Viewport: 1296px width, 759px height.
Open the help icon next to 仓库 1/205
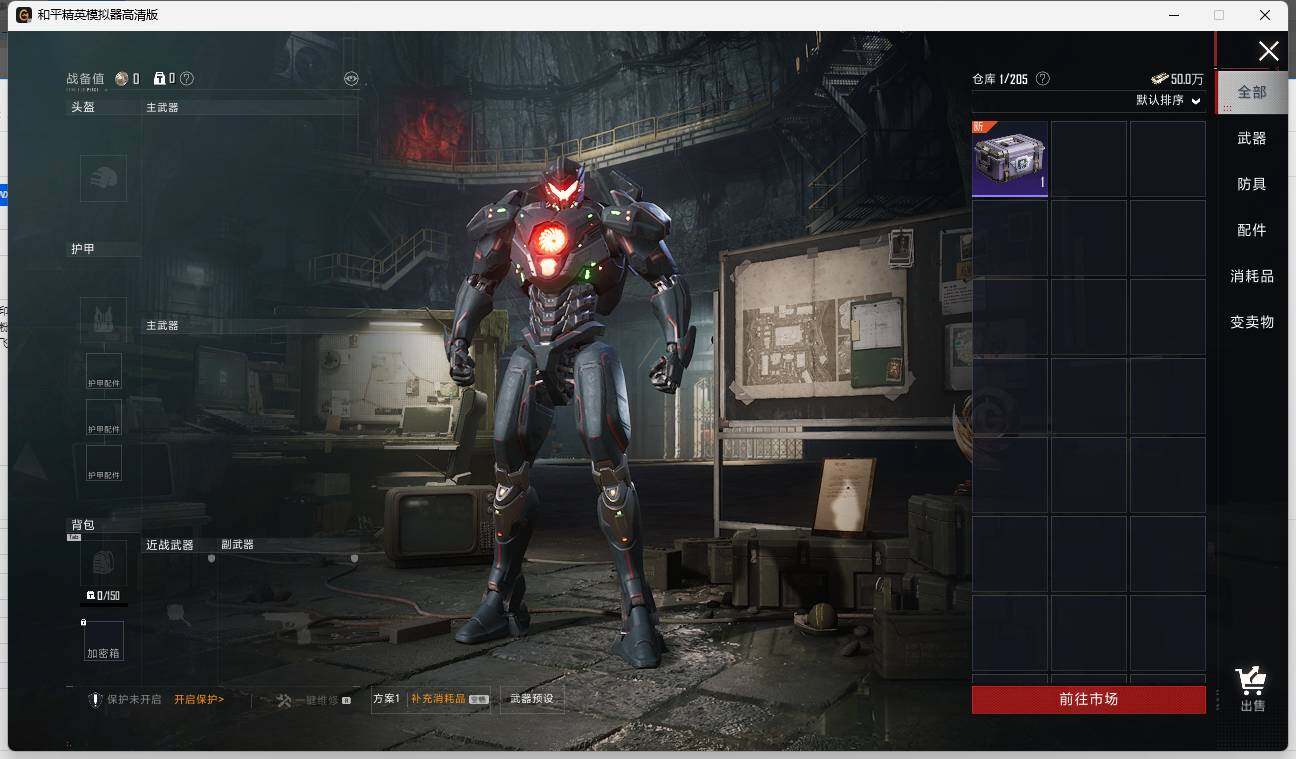tap(1043, 79)
